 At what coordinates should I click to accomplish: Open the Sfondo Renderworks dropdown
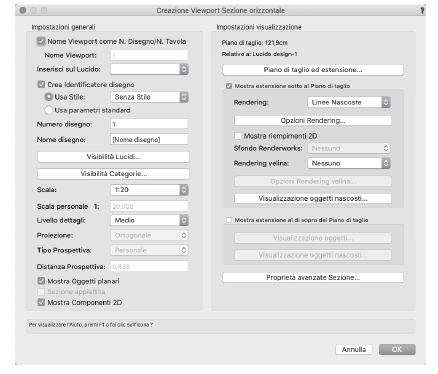click(x=349, y=148)
